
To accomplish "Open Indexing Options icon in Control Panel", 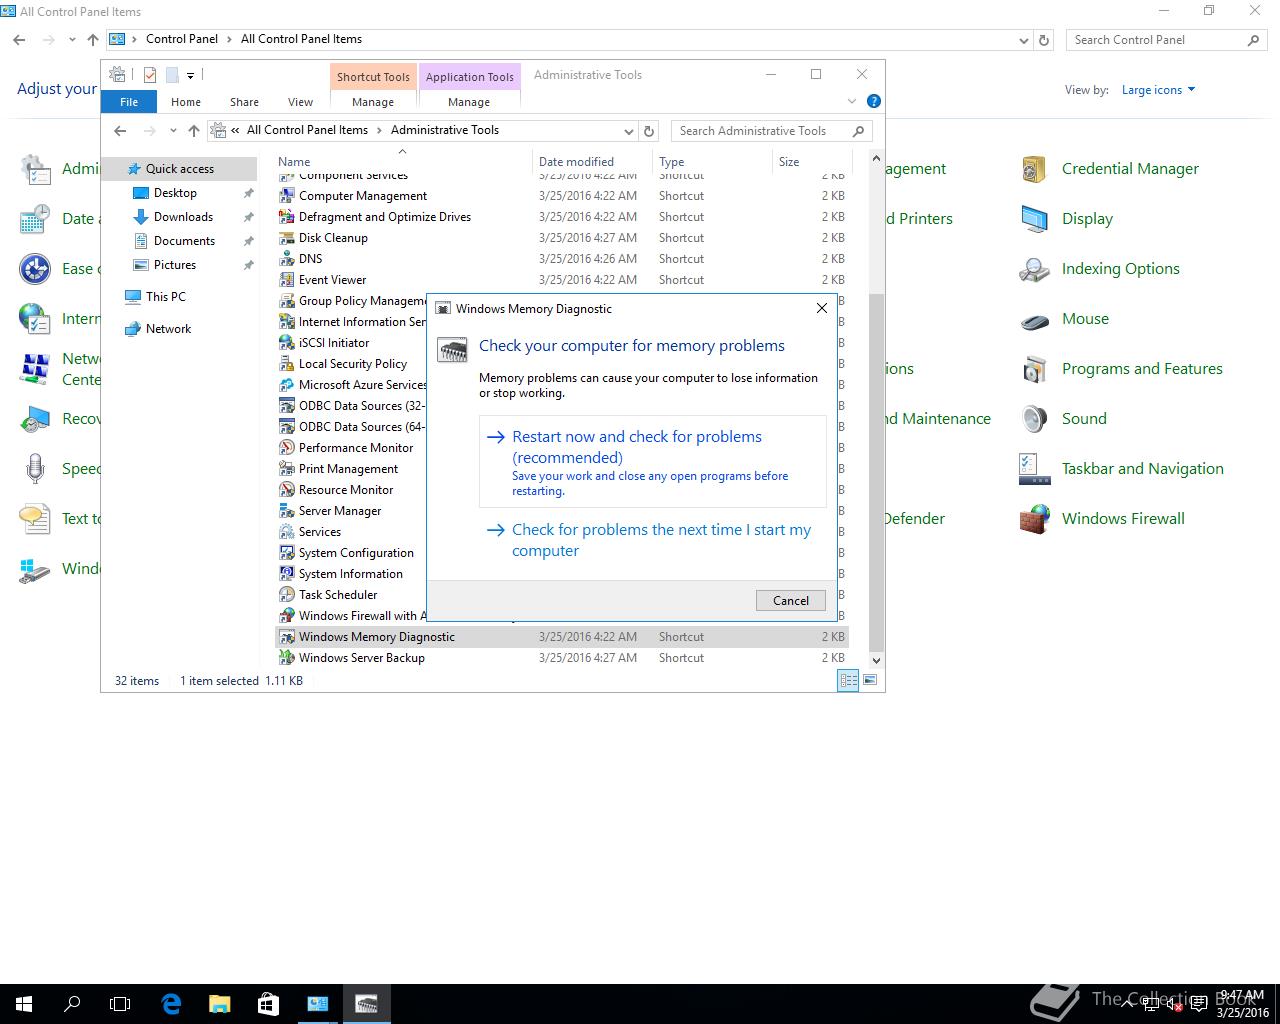I will (x=1034, y=269).
